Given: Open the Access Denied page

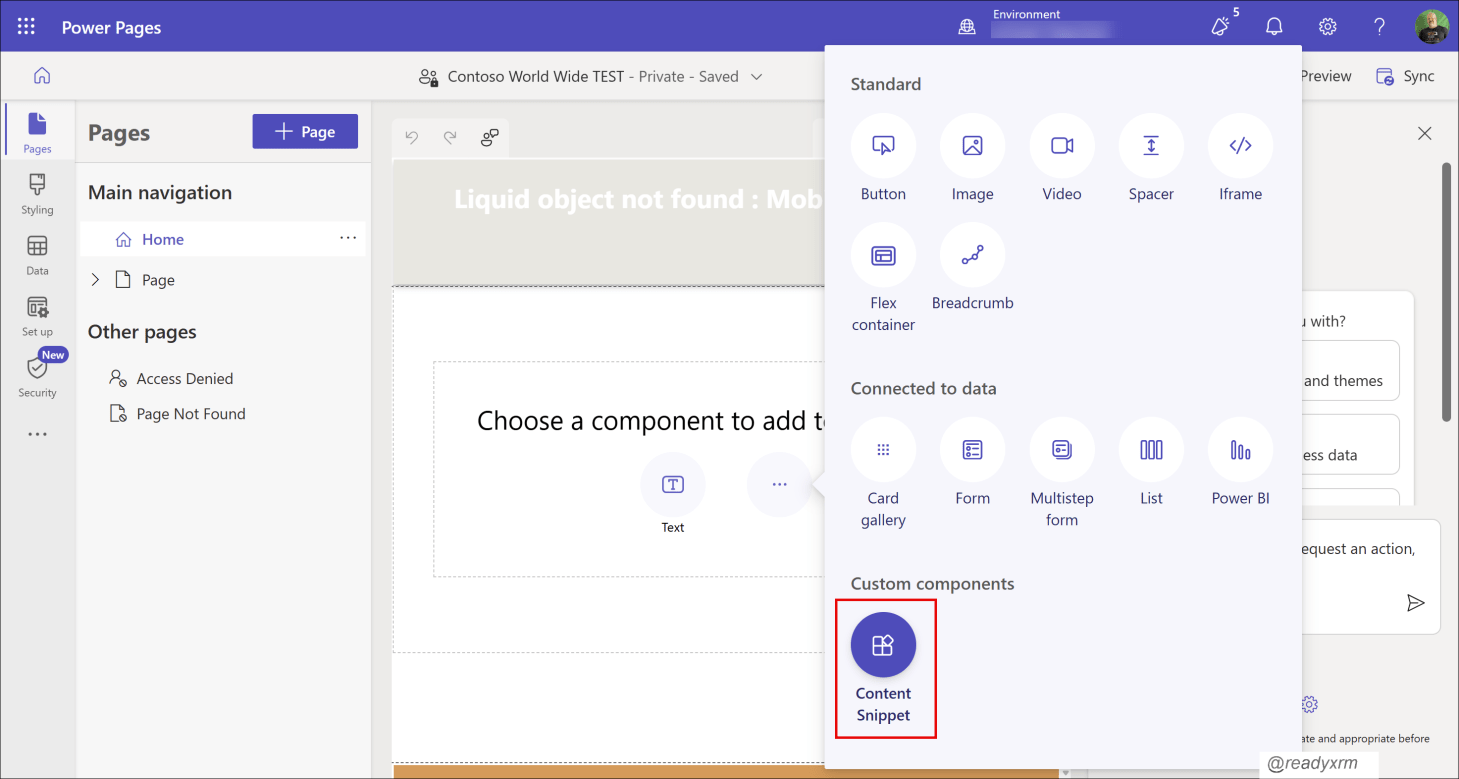Looking at the screenshot, I should (x=185, y=379).
